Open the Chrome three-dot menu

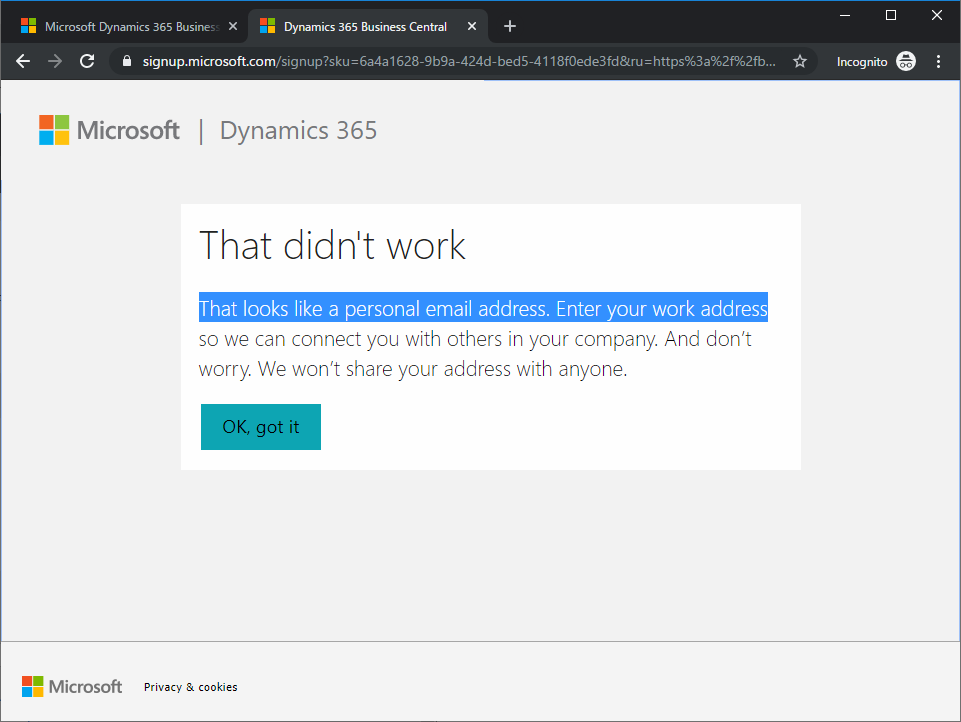(938, 61)
